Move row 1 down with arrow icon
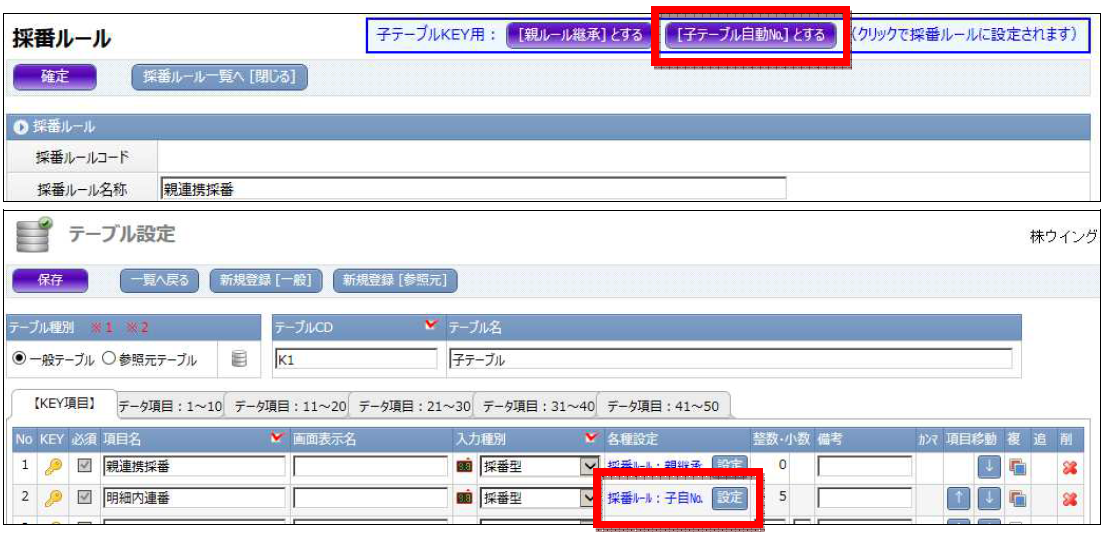Screen dimensions: 1112x537 pyautogui.click(x=988, y=466)
